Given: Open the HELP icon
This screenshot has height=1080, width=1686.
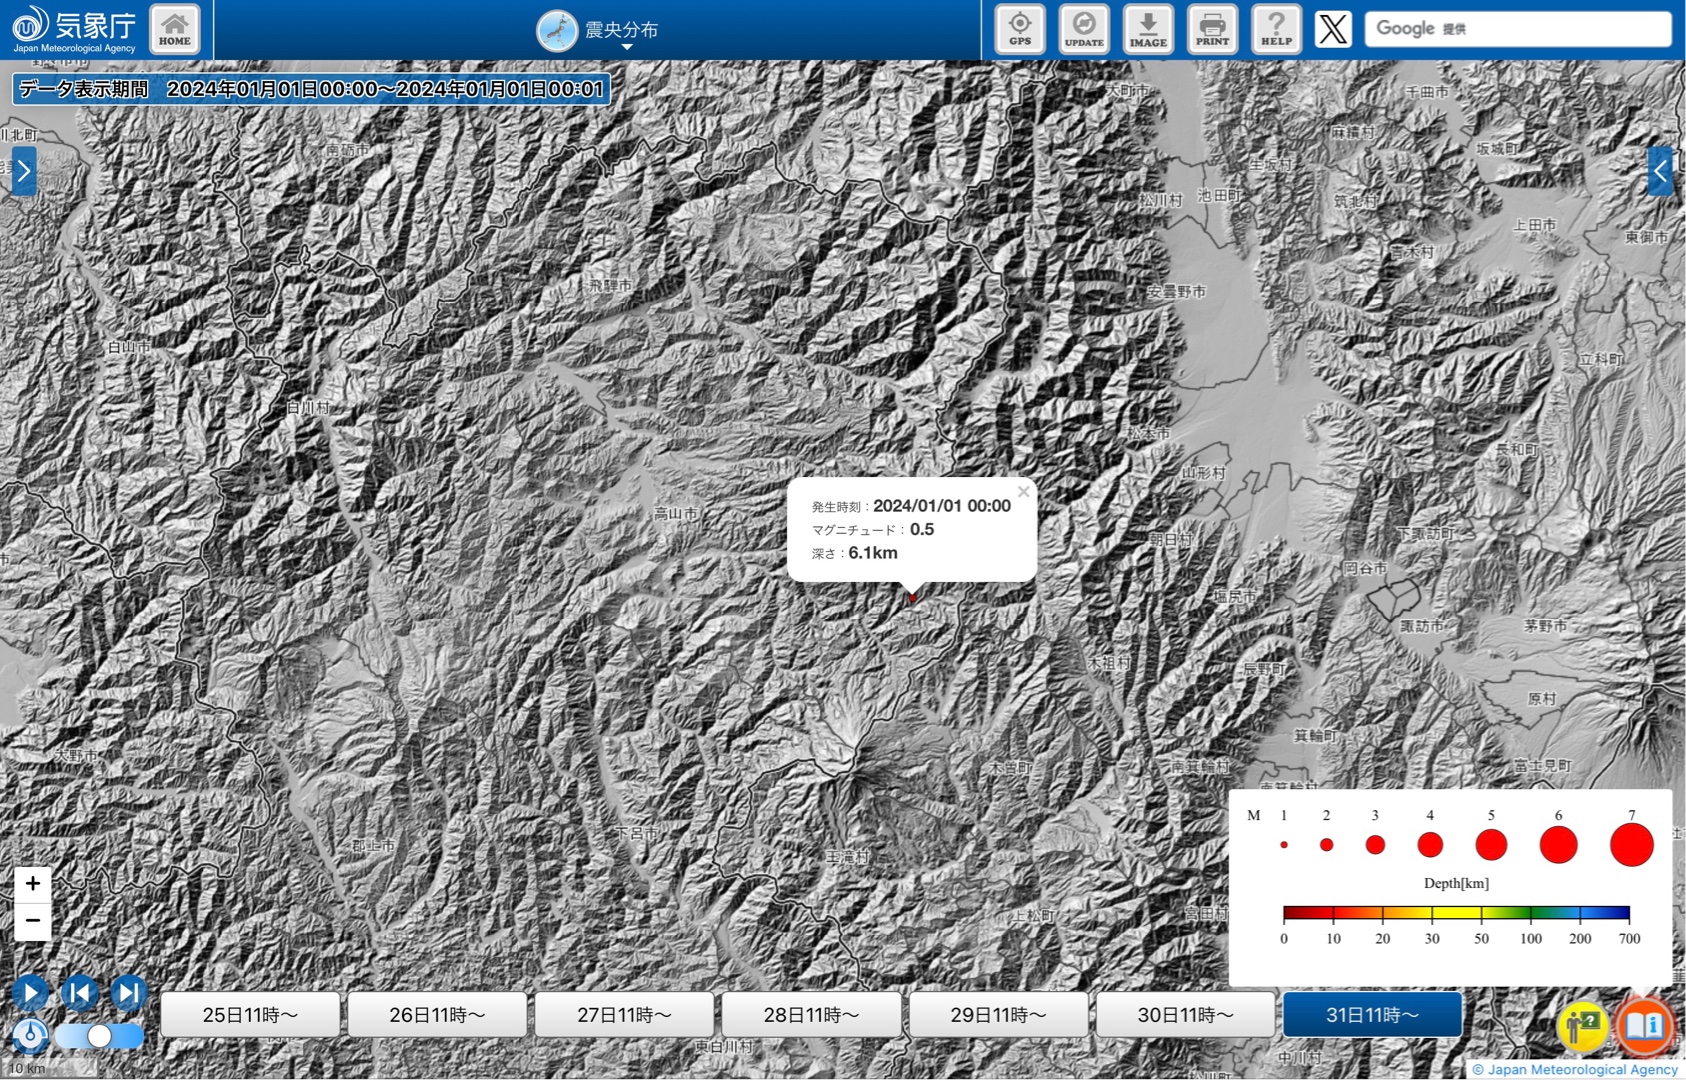Looking at the screenshot, I should pos(1276,29).
